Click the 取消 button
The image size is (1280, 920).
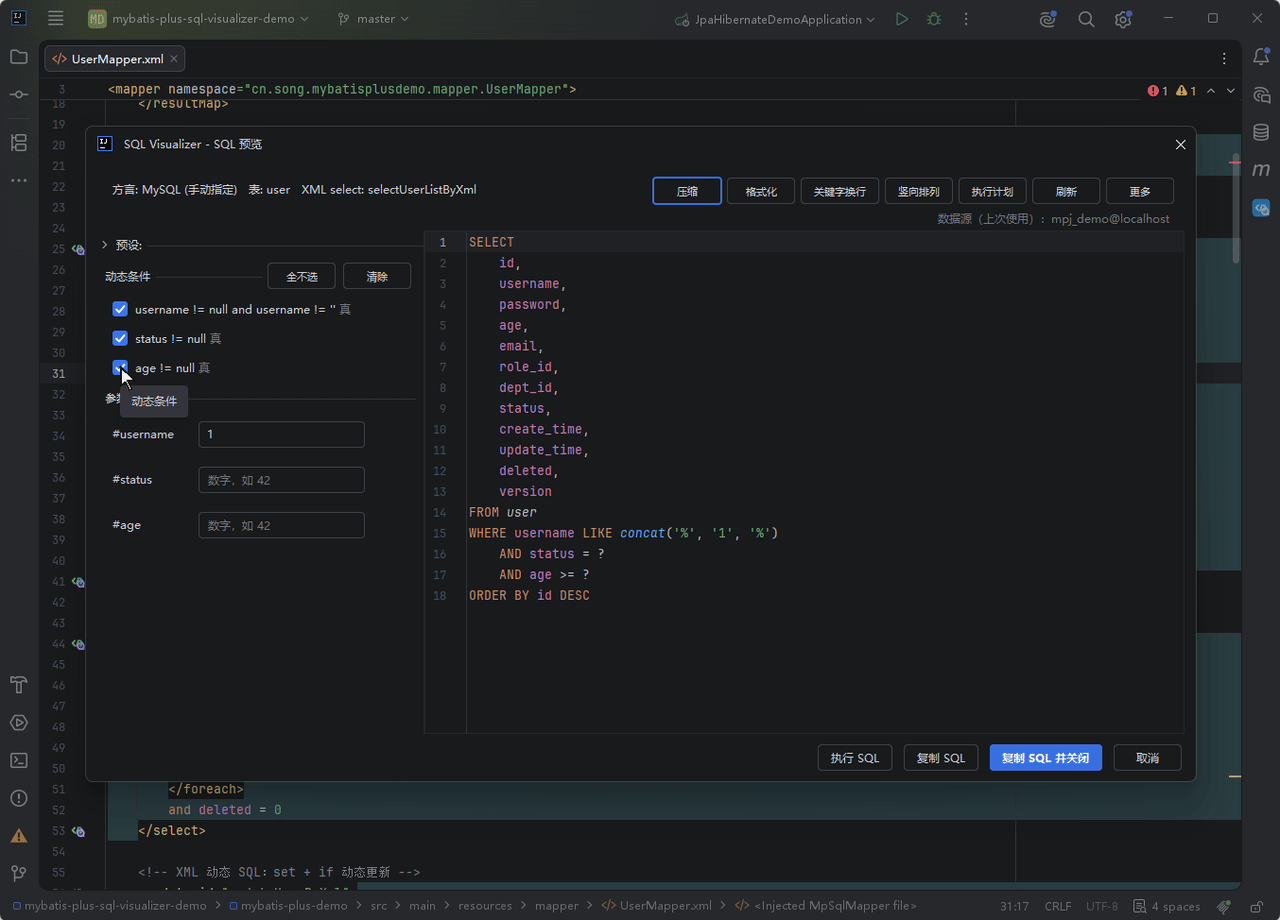(x=1147, y=758)
